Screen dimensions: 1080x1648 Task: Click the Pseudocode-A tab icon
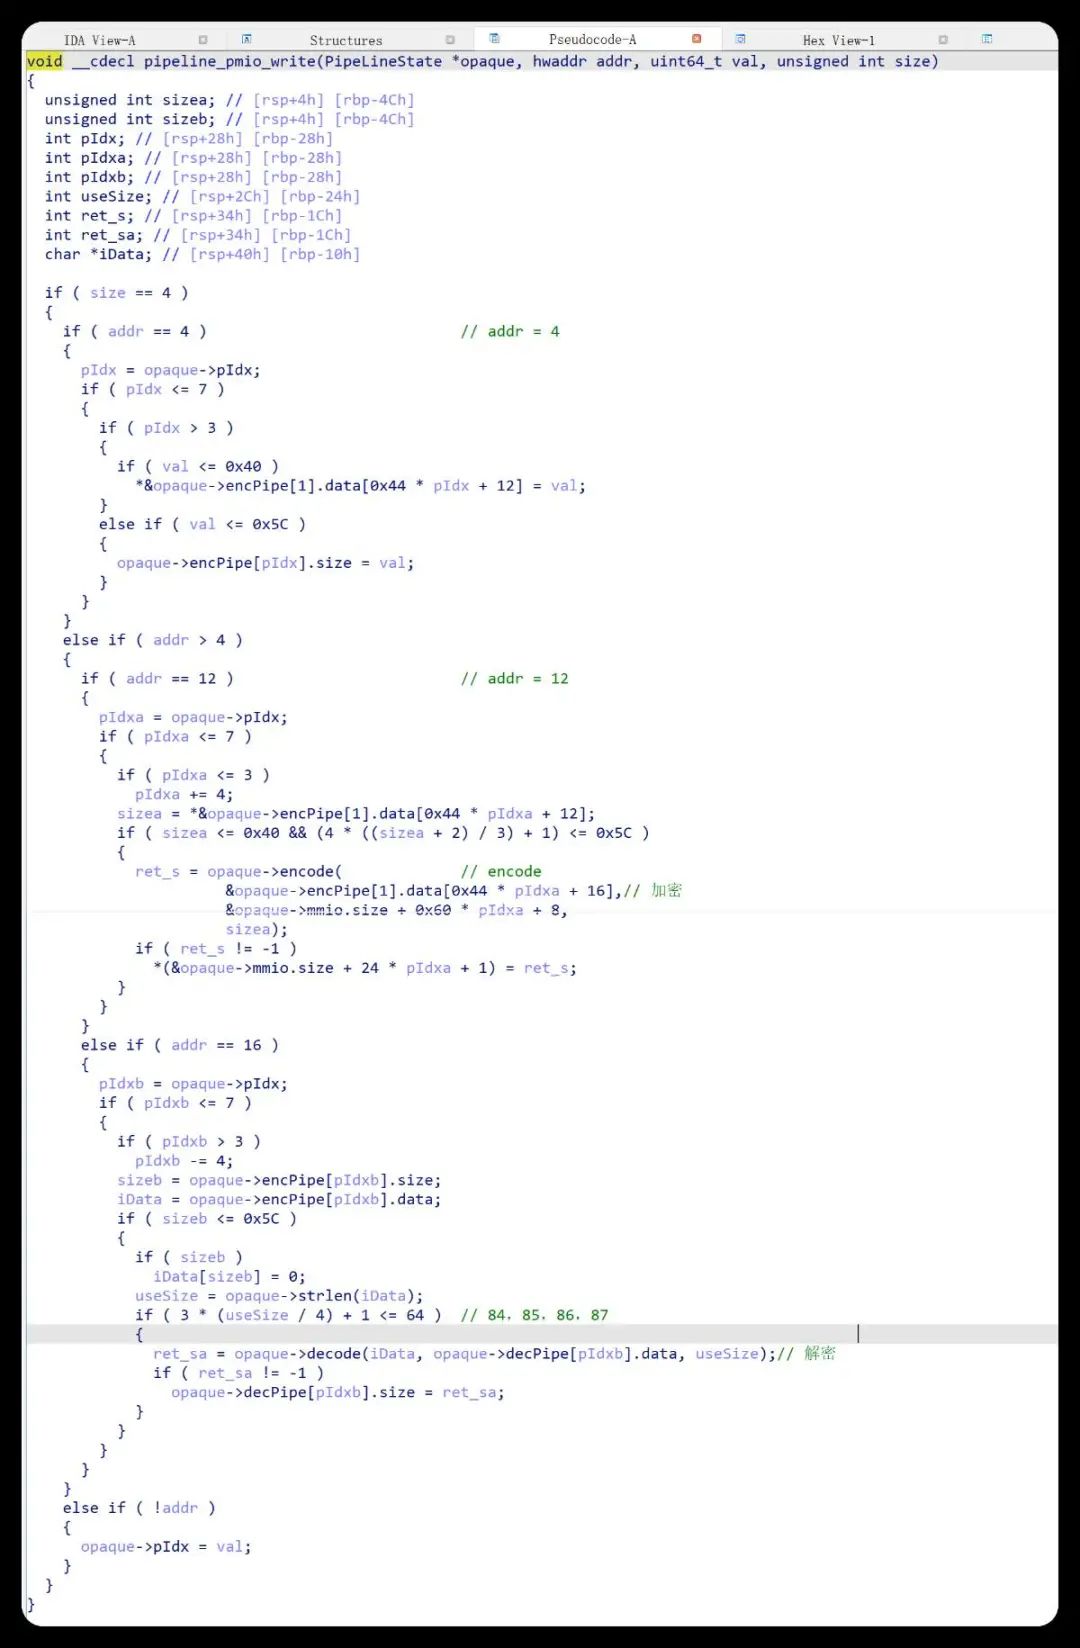click(494, 38)
